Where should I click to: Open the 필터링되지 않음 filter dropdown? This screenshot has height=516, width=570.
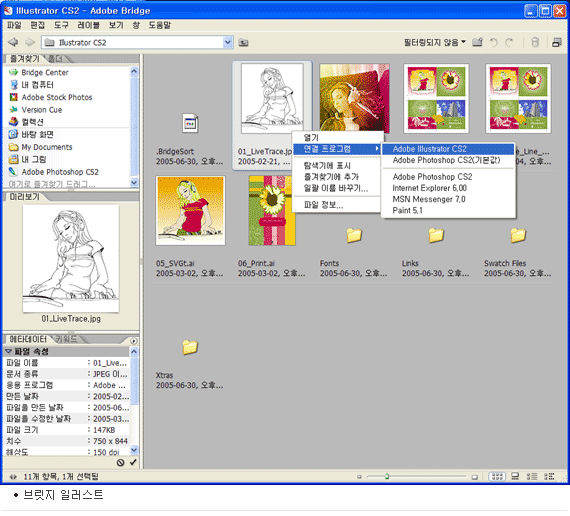click(434, 42)
